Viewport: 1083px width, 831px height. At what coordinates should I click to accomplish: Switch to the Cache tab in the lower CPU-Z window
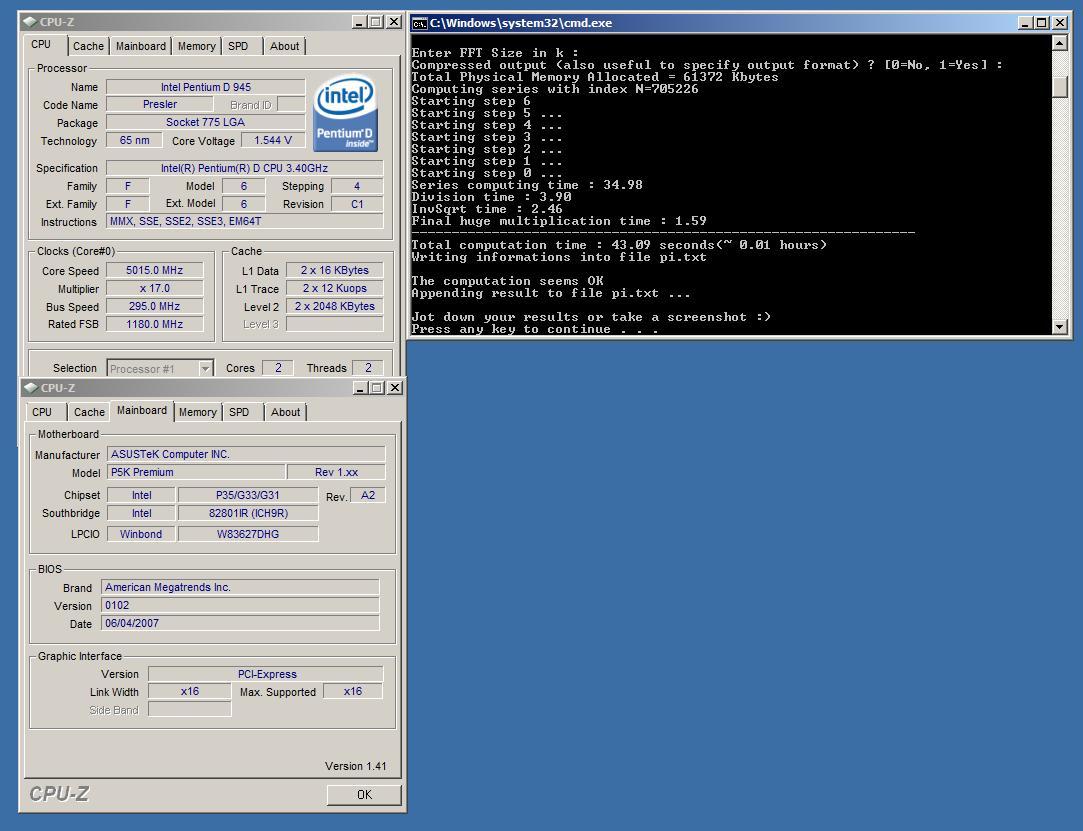point(89,412)
